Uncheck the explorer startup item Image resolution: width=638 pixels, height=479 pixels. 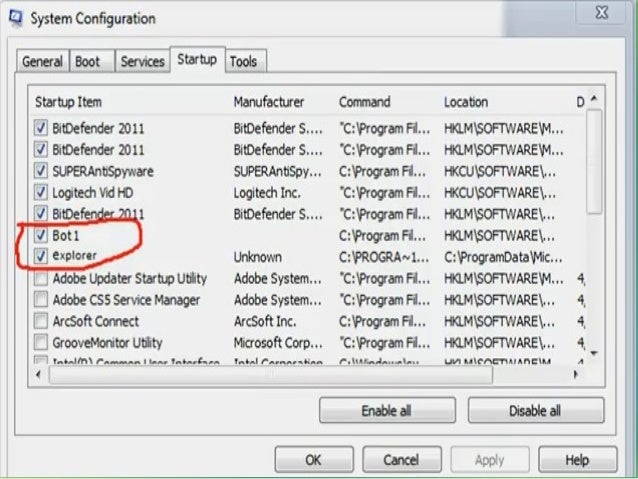tap(41, 256)
